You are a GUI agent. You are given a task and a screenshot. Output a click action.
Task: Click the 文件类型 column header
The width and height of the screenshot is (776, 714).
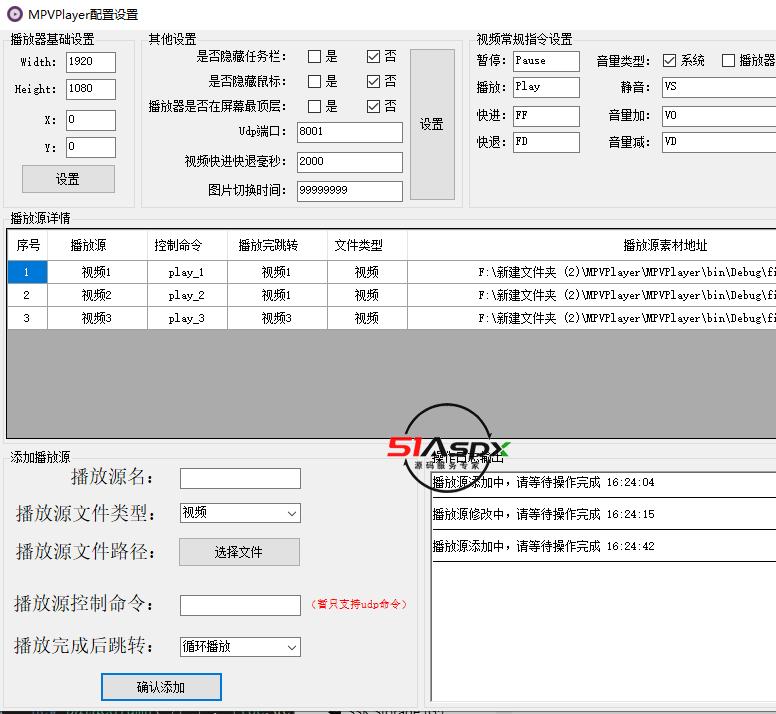pos(367,245)
